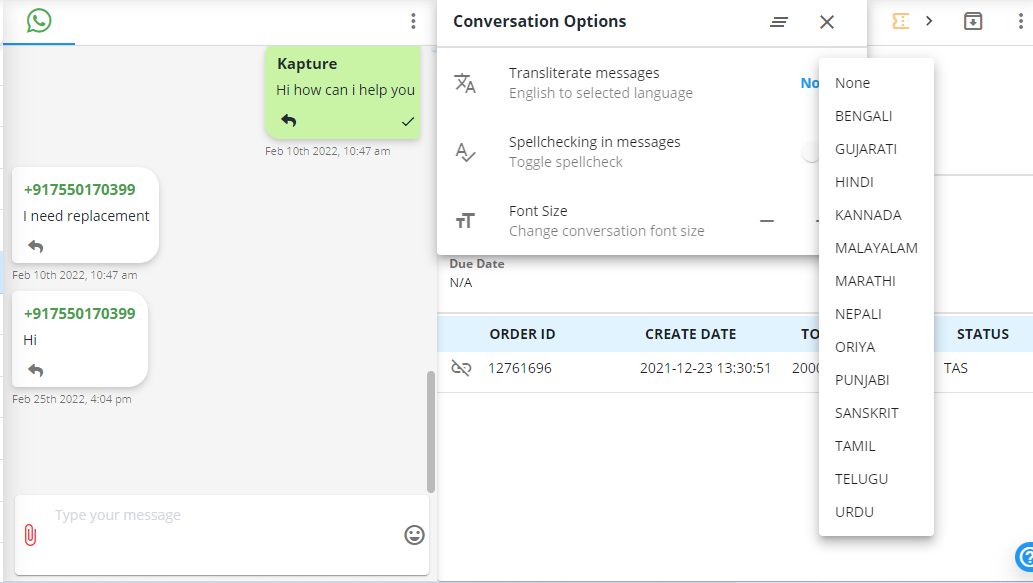Open the WhatsApp channel tab

point(39,21)
